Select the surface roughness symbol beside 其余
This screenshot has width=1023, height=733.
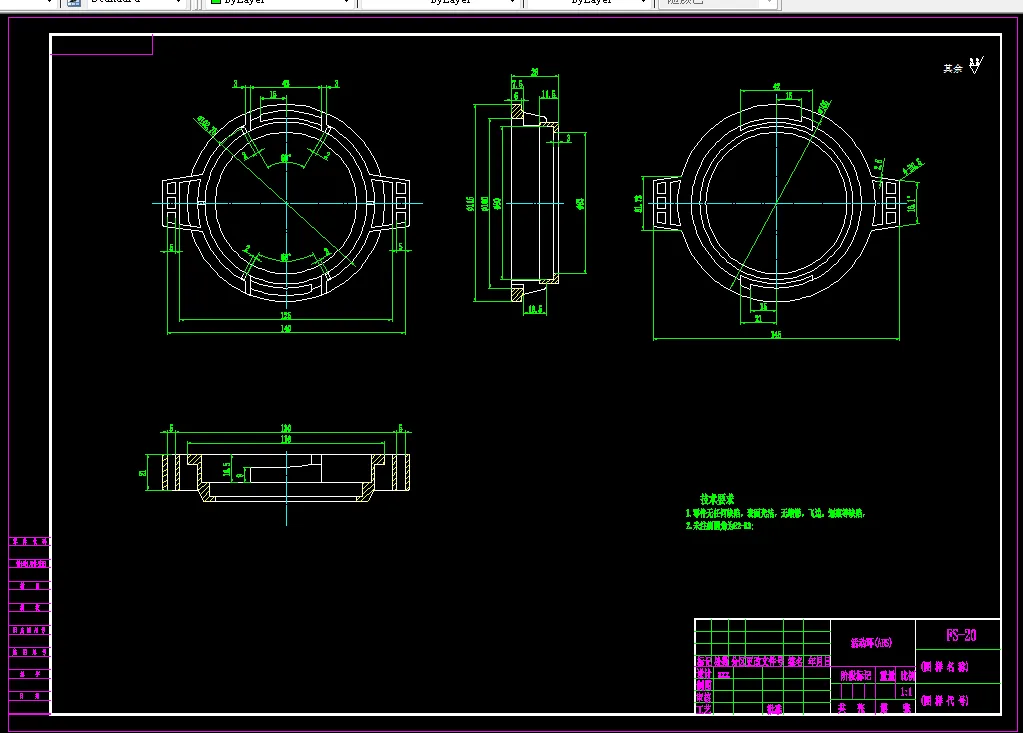tap(975, 65)
